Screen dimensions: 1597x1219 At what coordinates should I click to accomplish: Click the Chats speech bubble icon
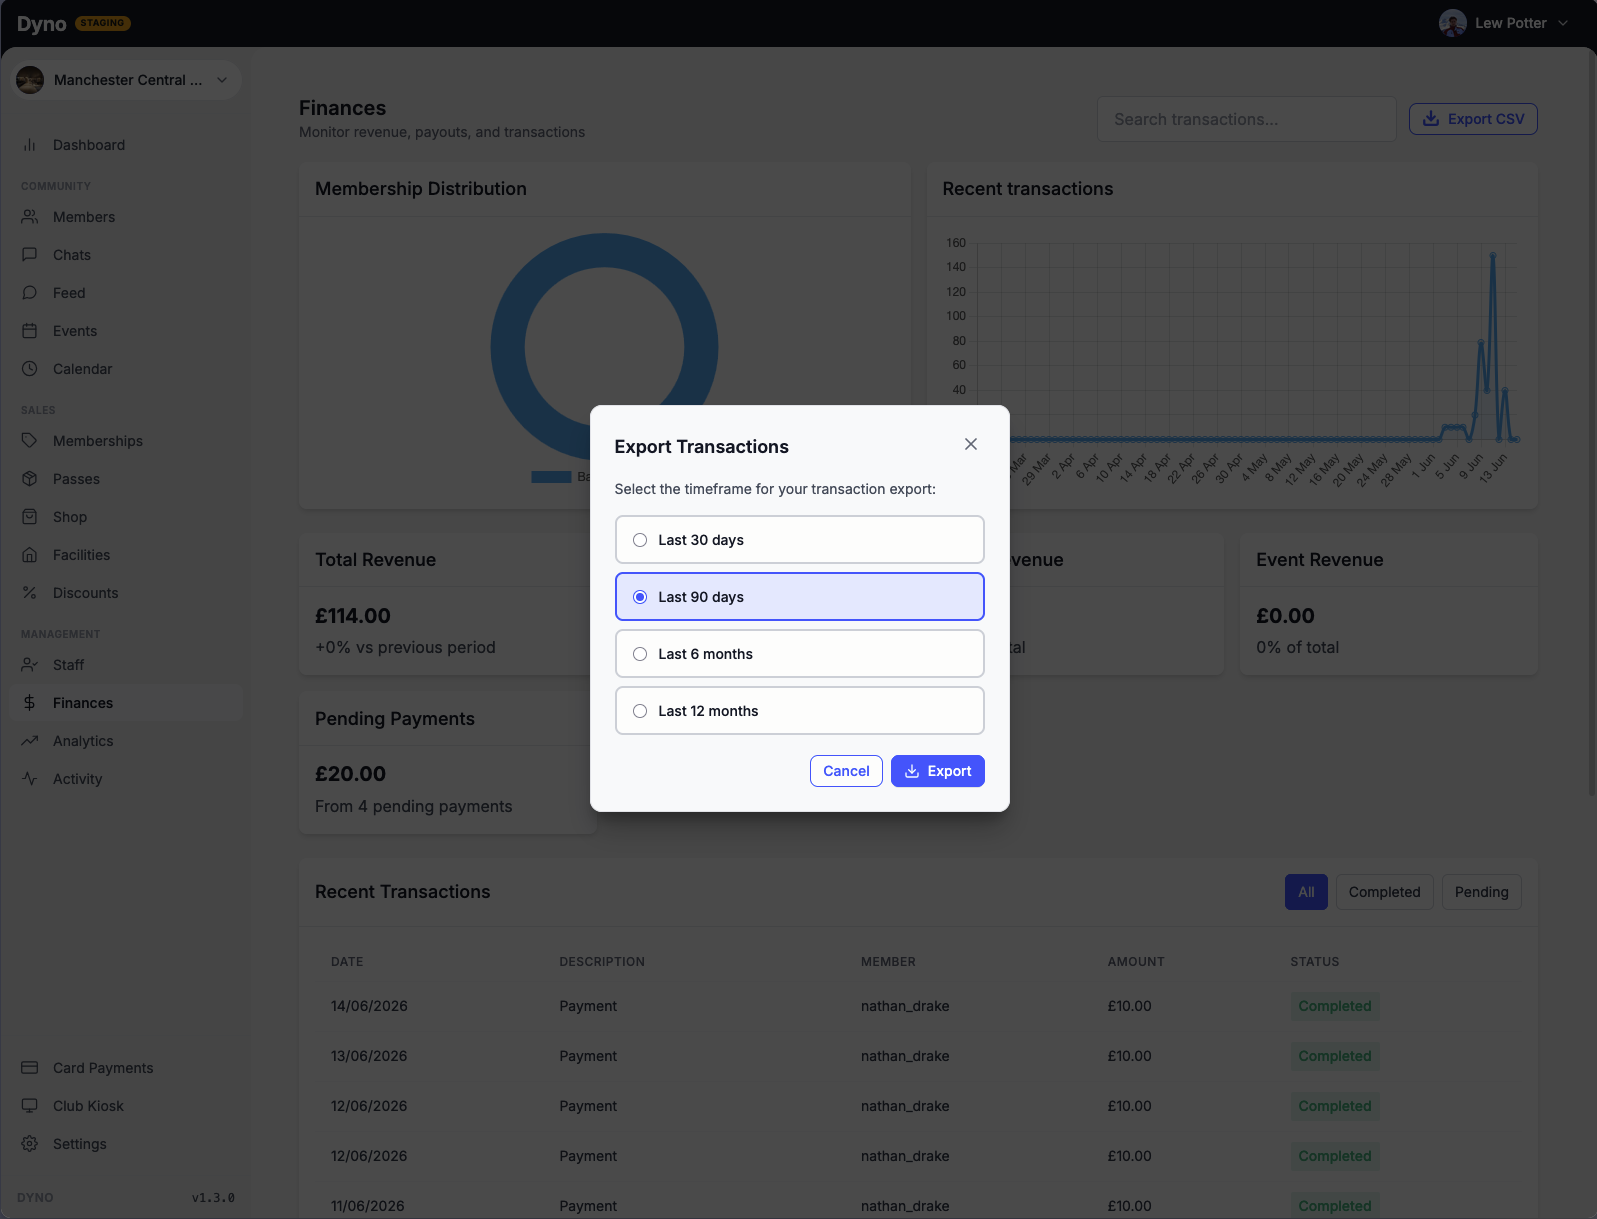click(30, 255)
